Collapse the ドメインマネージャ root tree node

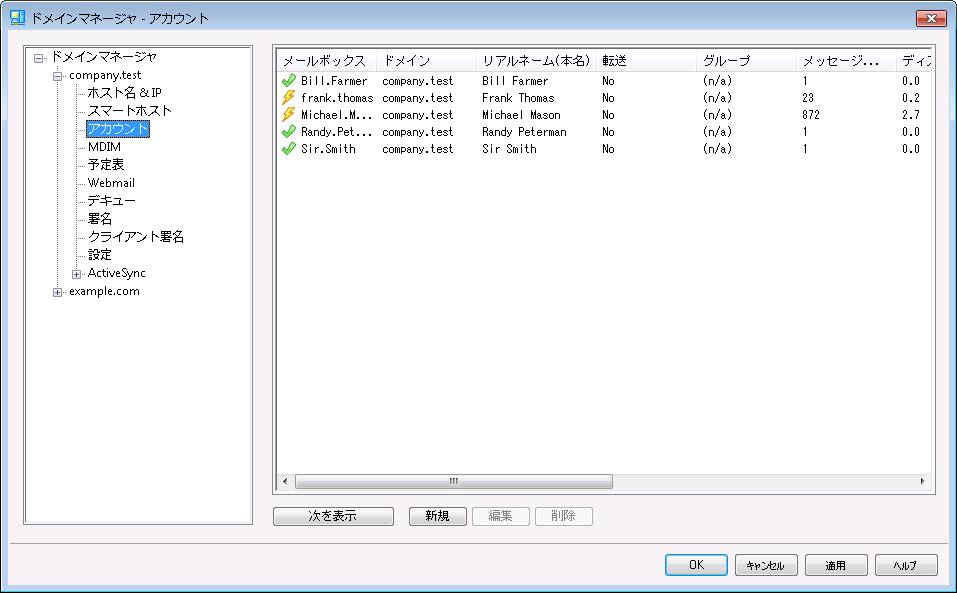[39, 58]
